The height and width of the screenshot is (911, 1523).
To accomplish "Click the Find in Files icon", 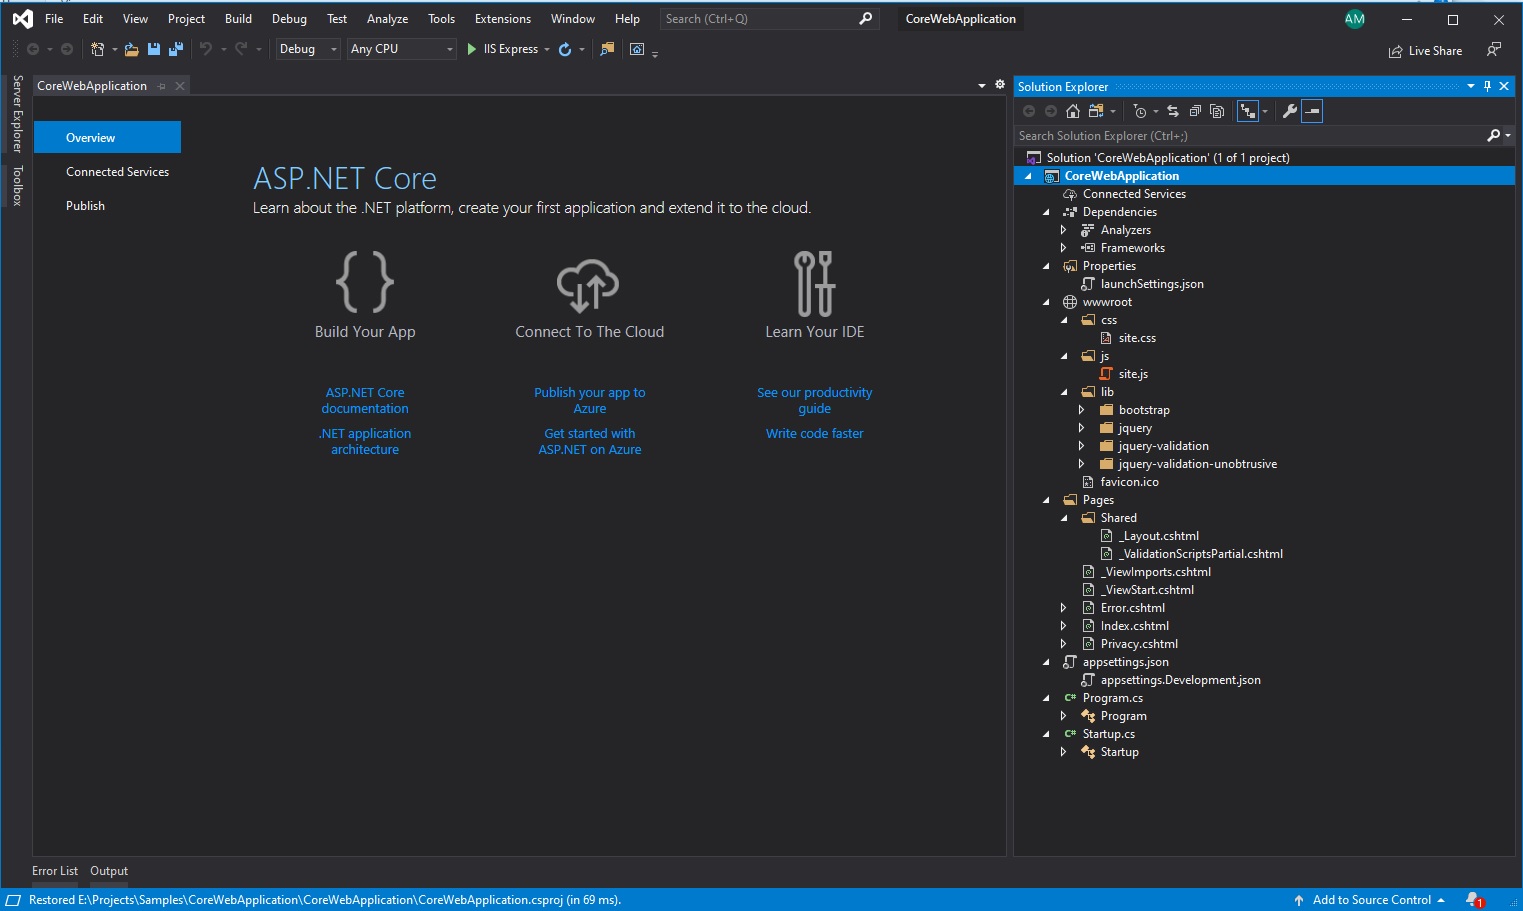I will click(x=607, y=49).
